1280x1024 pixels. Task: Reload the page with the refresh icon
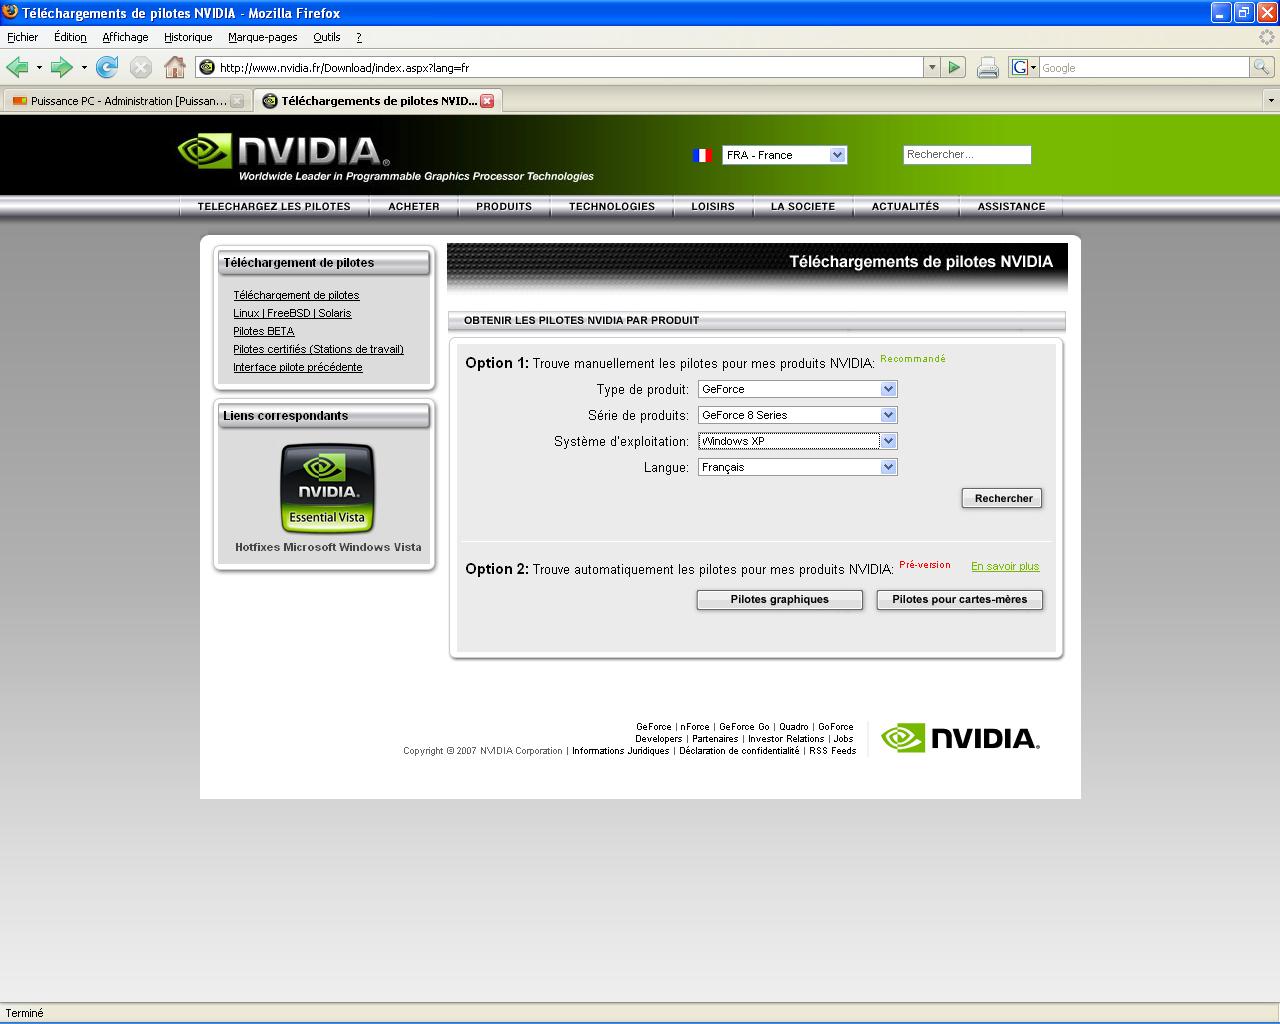(107, 67)
